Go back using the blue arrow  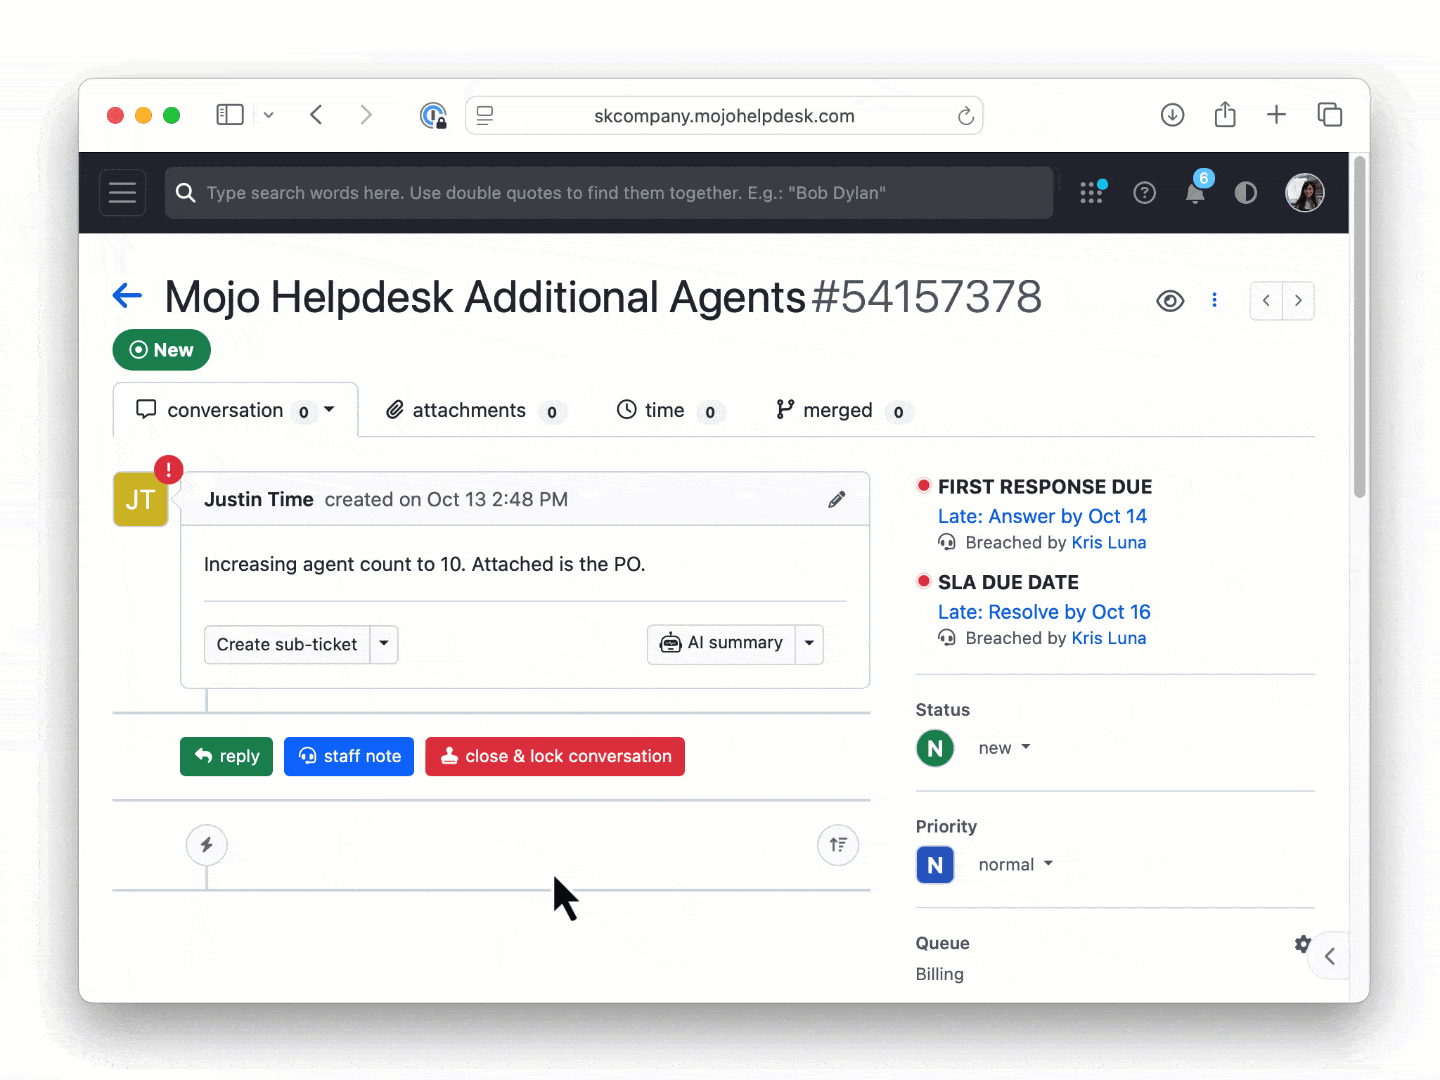click(x=127, y=296)
